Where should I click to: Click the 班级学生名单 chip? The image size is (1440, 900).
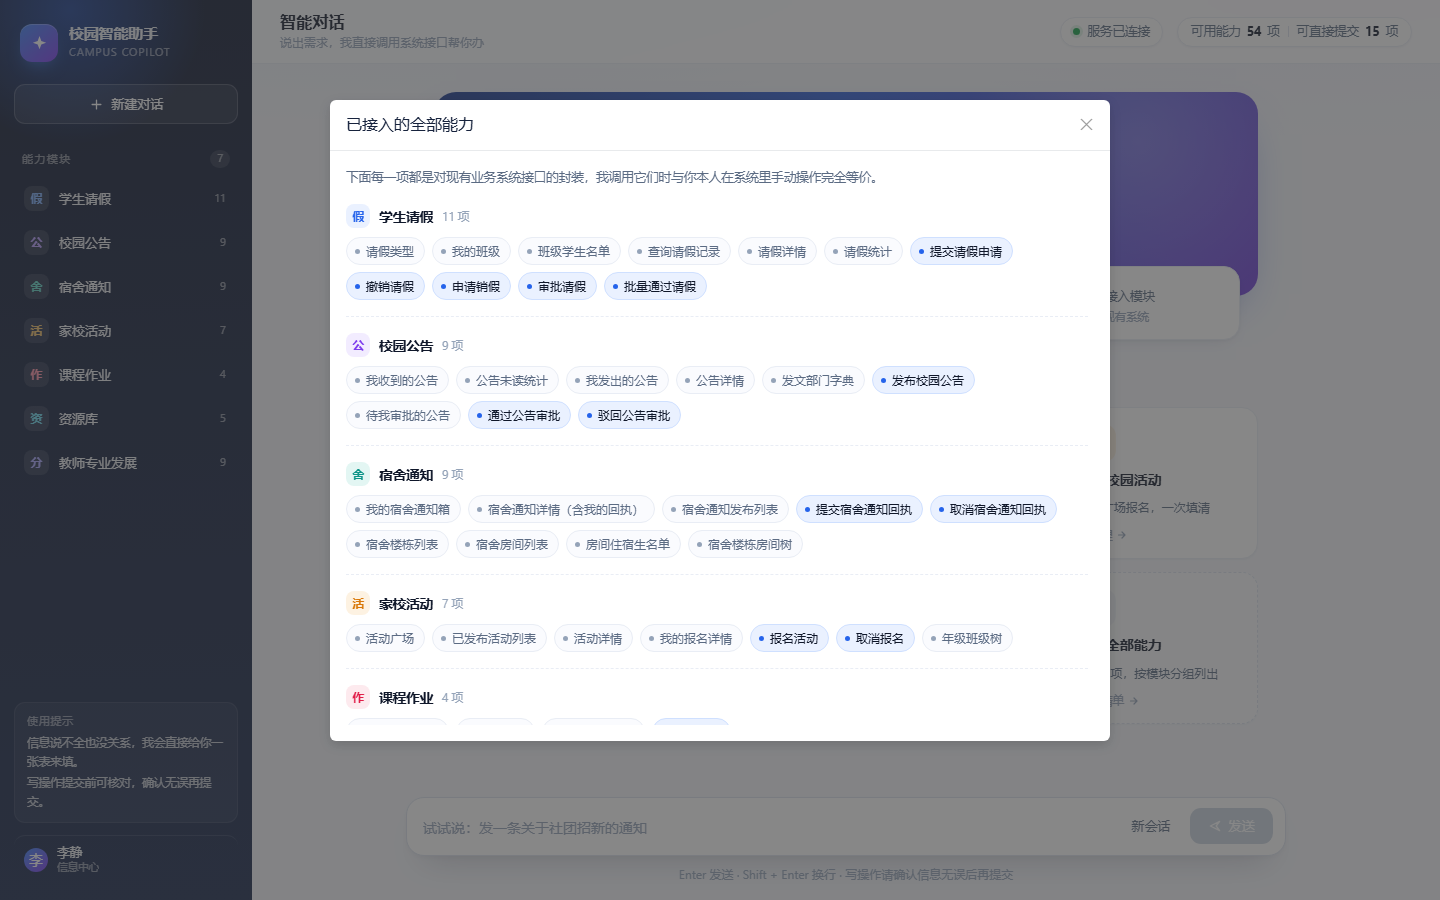[570, 252]
